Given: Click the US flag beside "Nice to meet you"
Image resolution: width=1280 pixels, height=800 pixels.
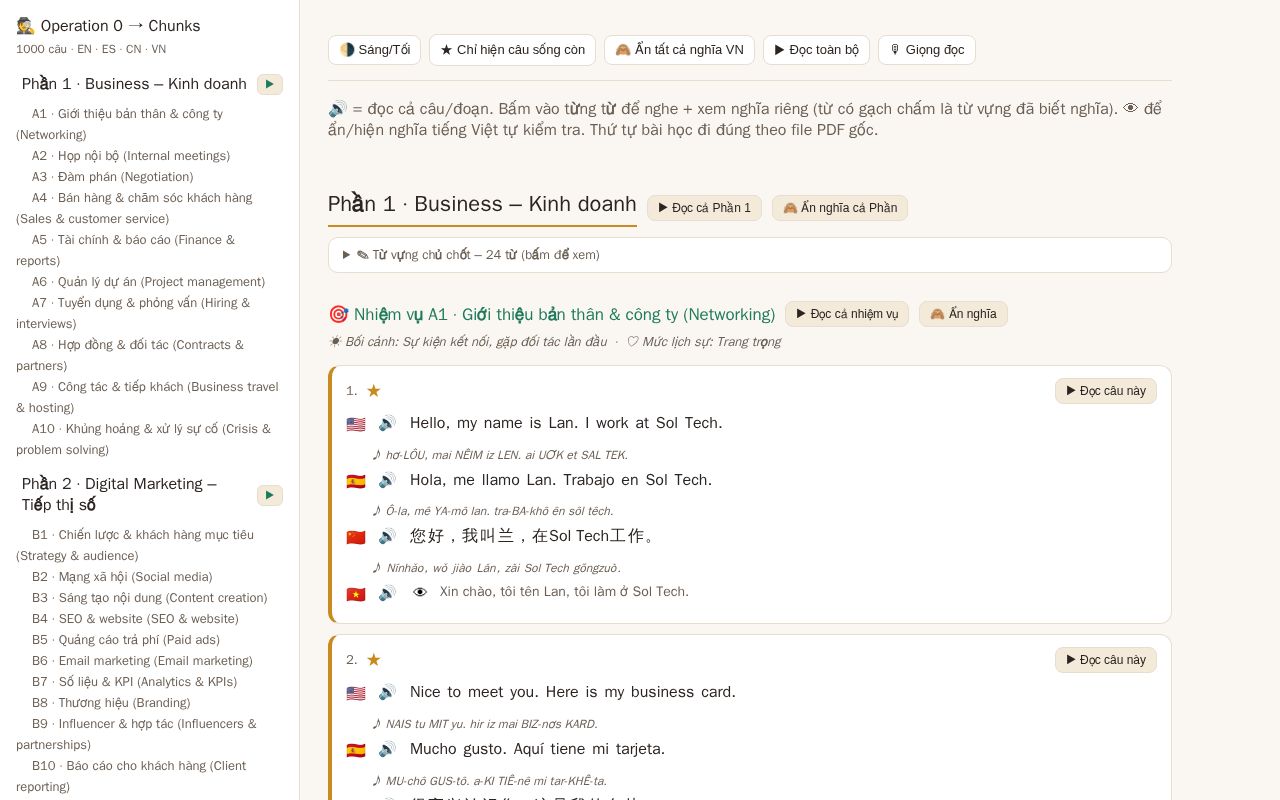Looking at the screenshot, I should pyautogui.click(x=356, y=693).
